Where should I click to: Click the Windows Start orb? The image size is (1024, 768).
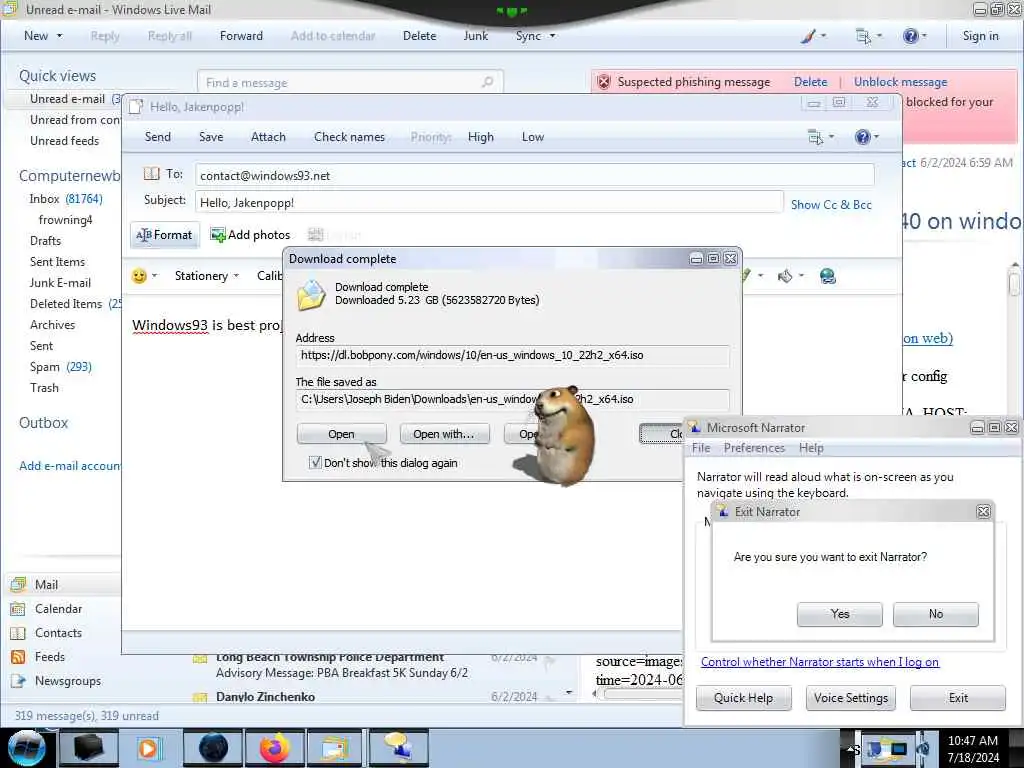click(x=27, y=748)
